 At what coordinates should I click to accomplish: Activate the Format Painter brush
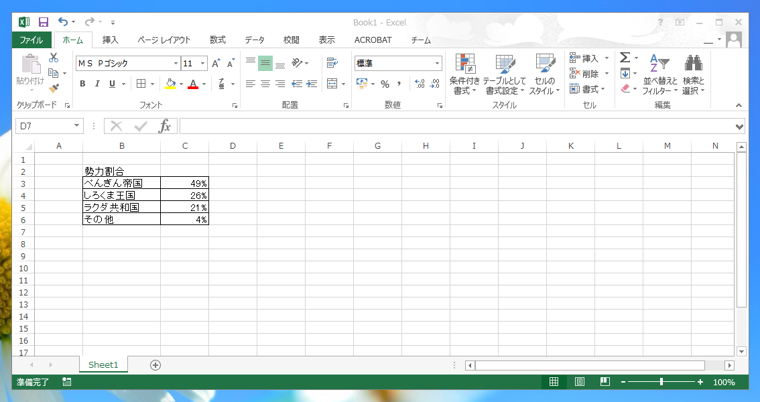53,88
